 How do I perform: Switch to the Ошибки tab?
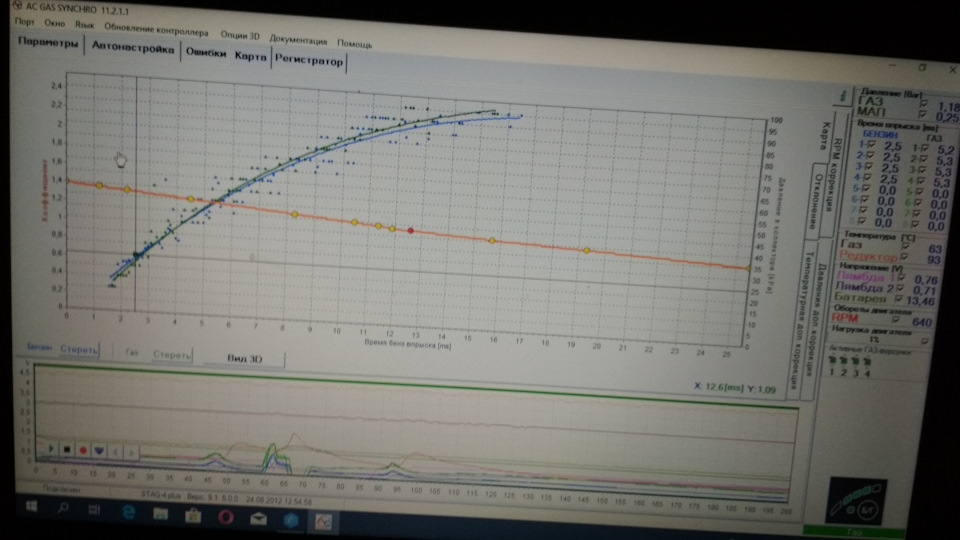point(206,53)
